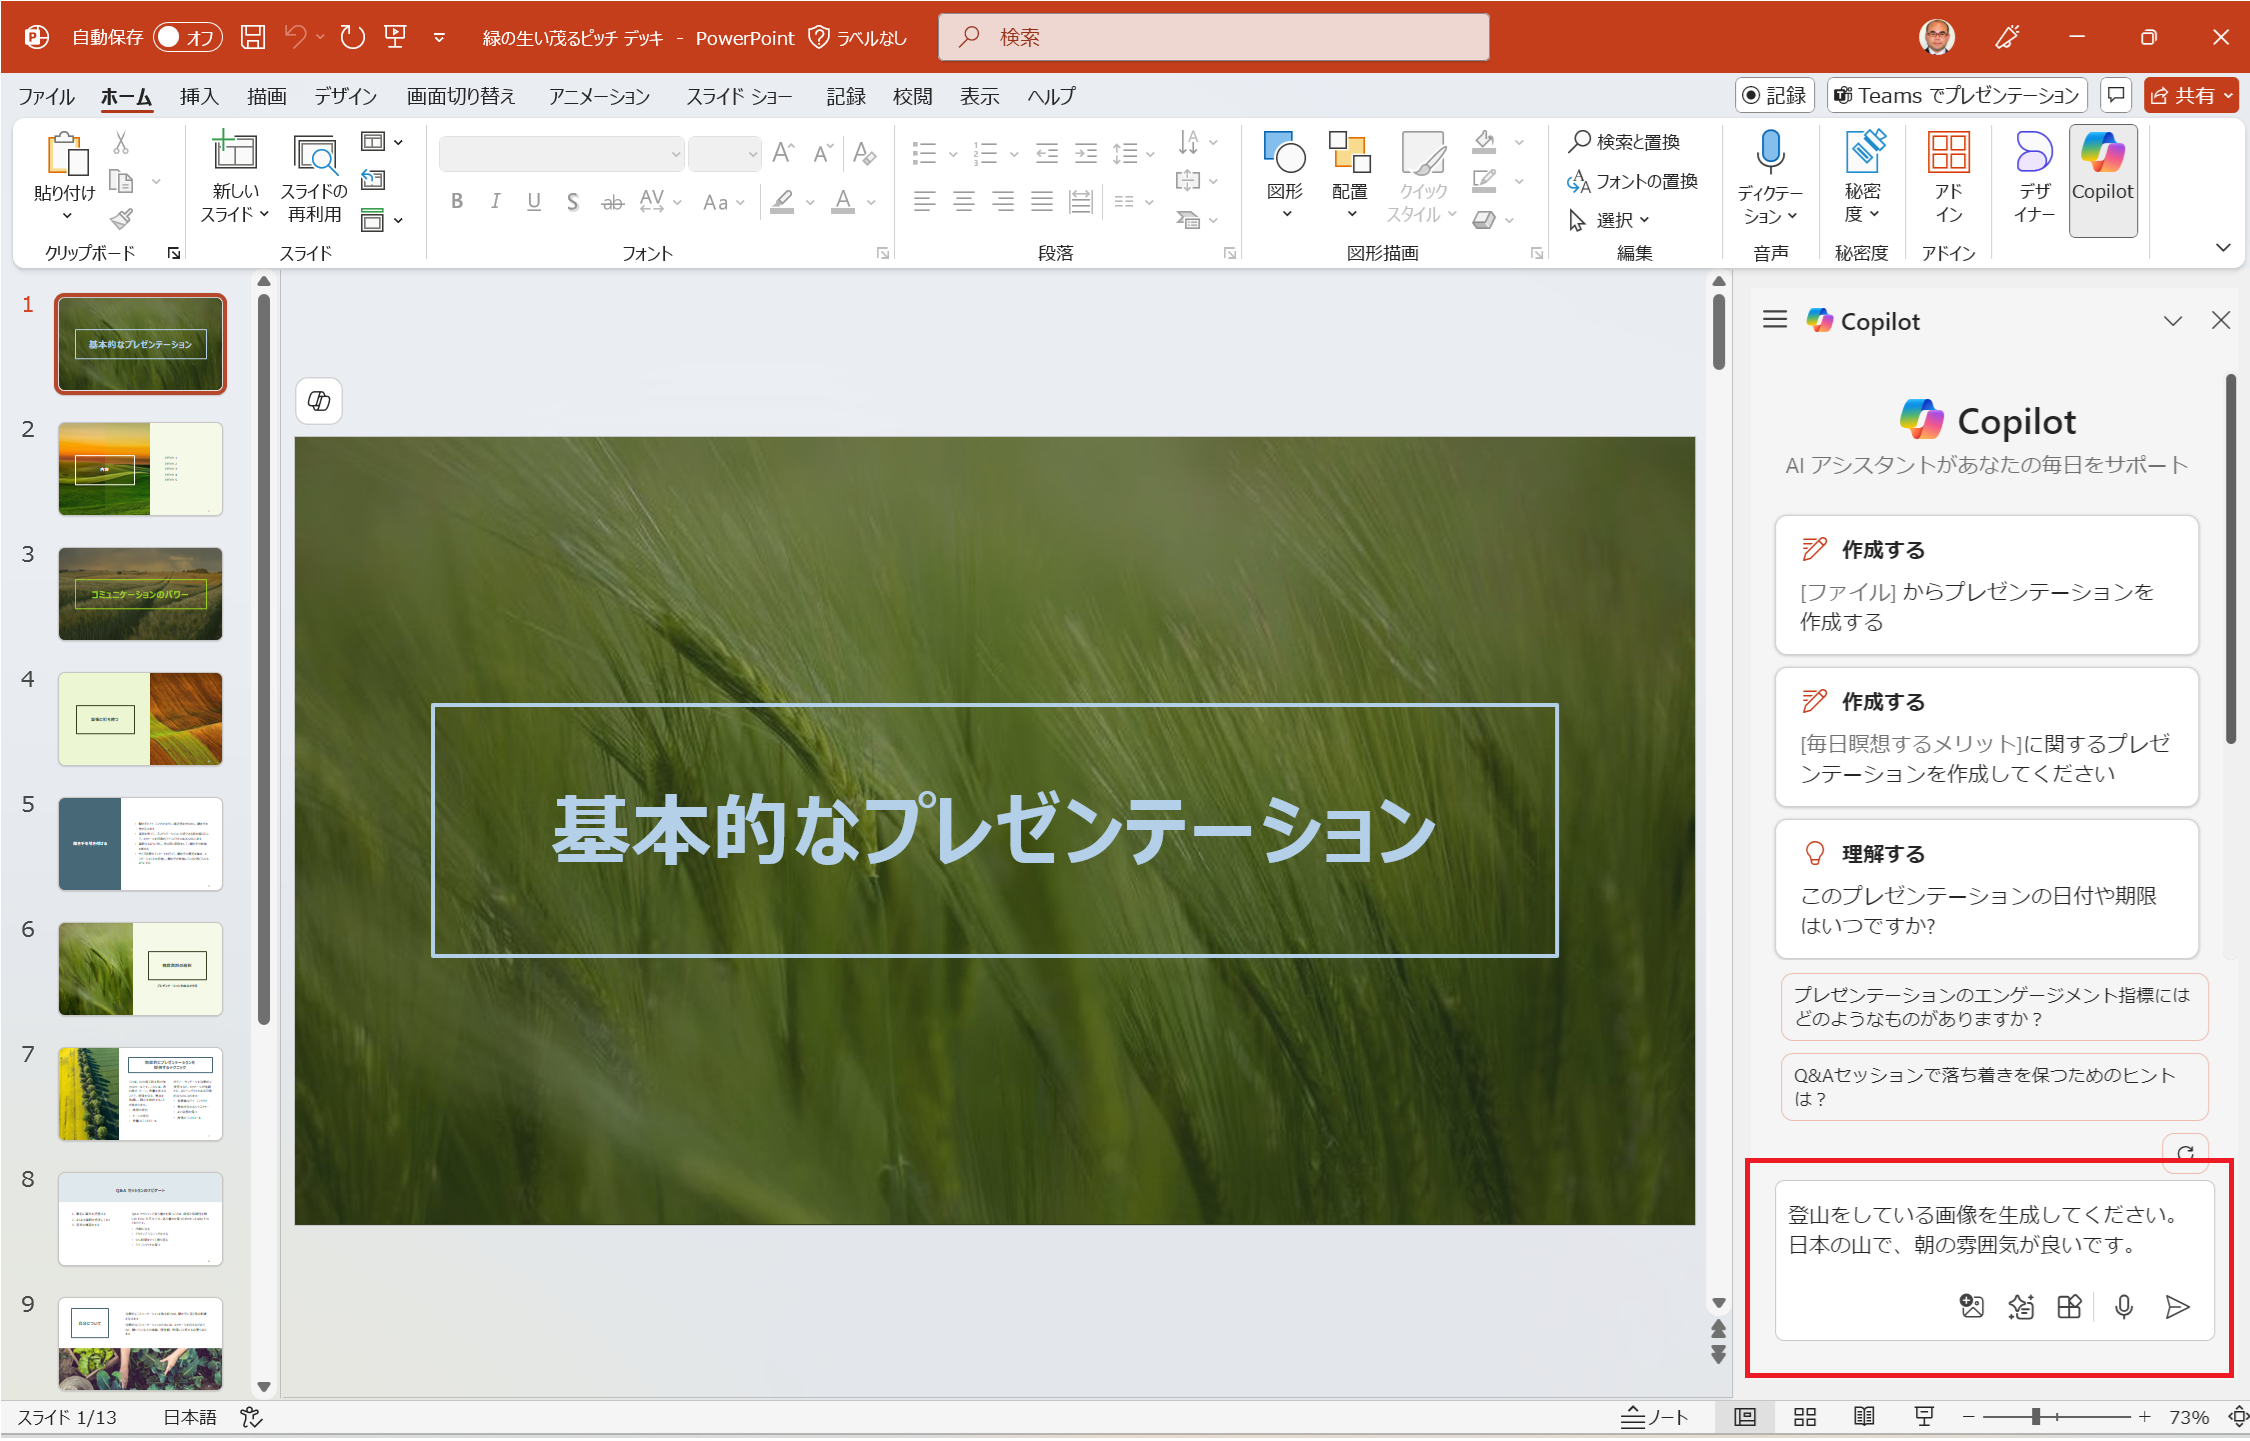The height and width of the screenshot is (1441, 2250).
Task: Open Copilot hamburger menu
Action: coord(1775,320)
